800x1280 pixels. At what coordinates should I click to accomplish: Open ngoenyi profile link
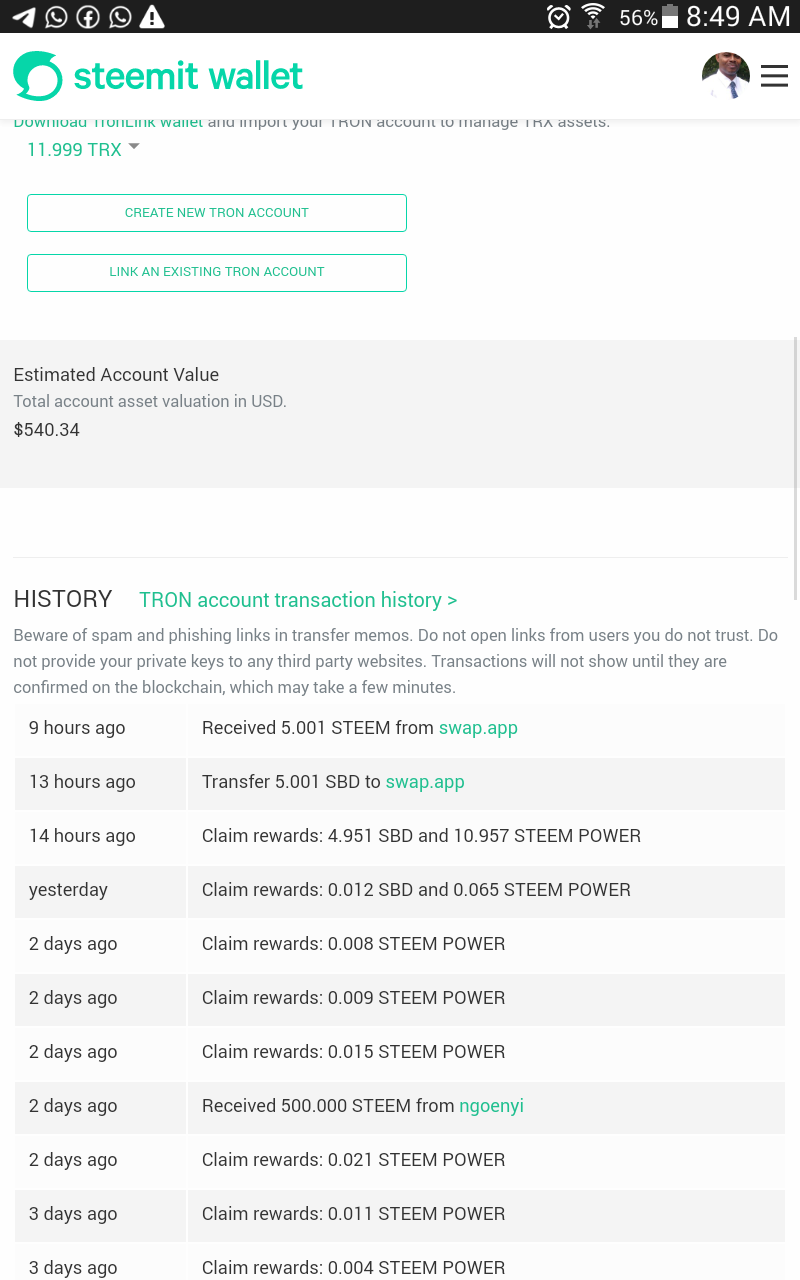click(491, 1106)
